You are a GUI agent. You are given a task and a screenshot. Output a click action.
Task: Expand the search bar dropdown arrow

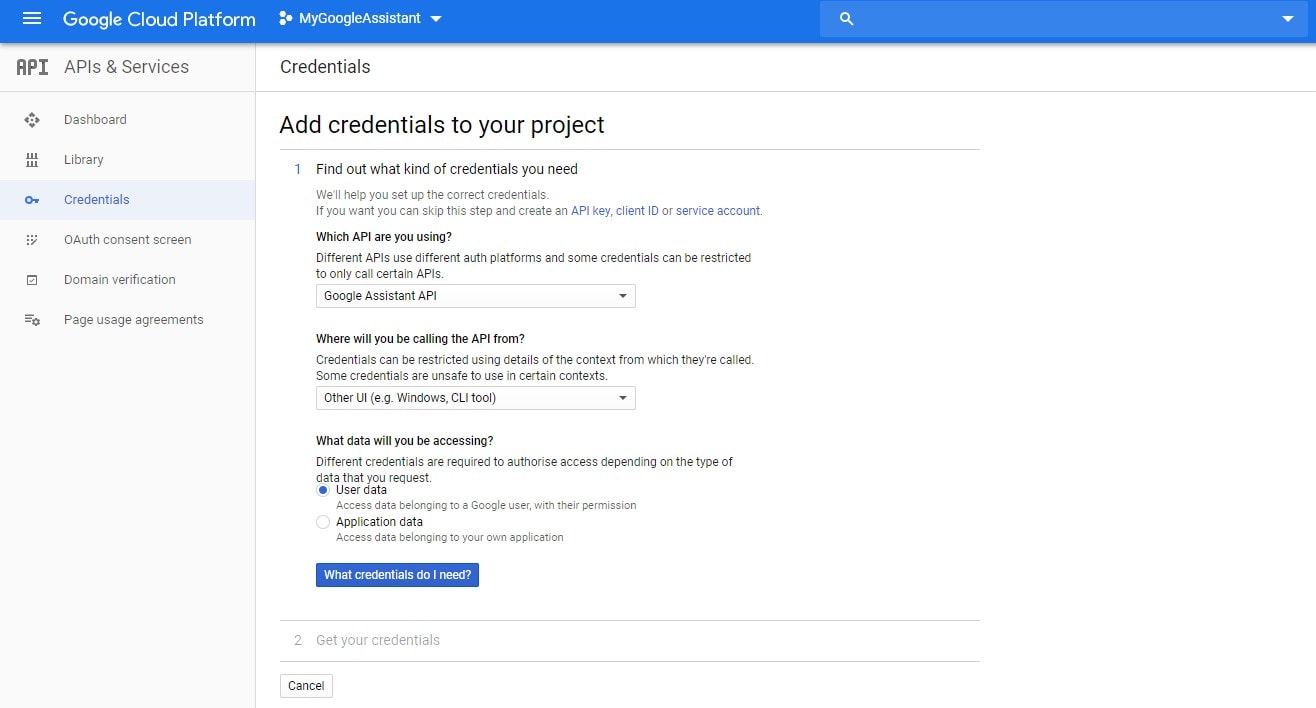(1288, 19)
